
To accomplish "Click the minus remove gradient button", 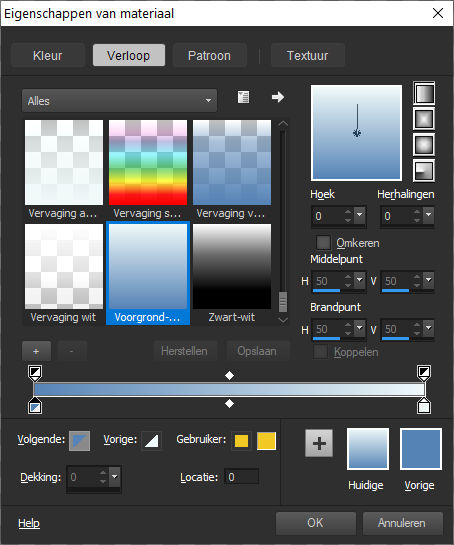I will (72, 351).
